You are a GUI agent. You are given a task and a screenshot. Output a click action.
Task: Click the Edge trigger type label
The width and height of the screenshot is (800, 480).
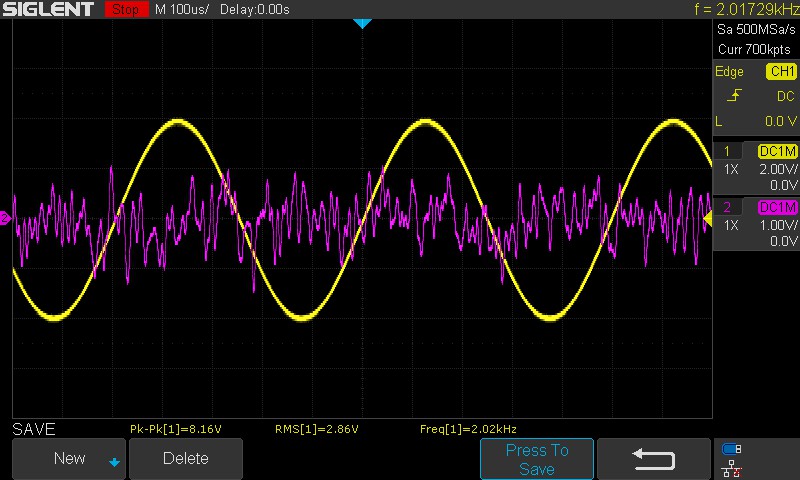[729, 72]
